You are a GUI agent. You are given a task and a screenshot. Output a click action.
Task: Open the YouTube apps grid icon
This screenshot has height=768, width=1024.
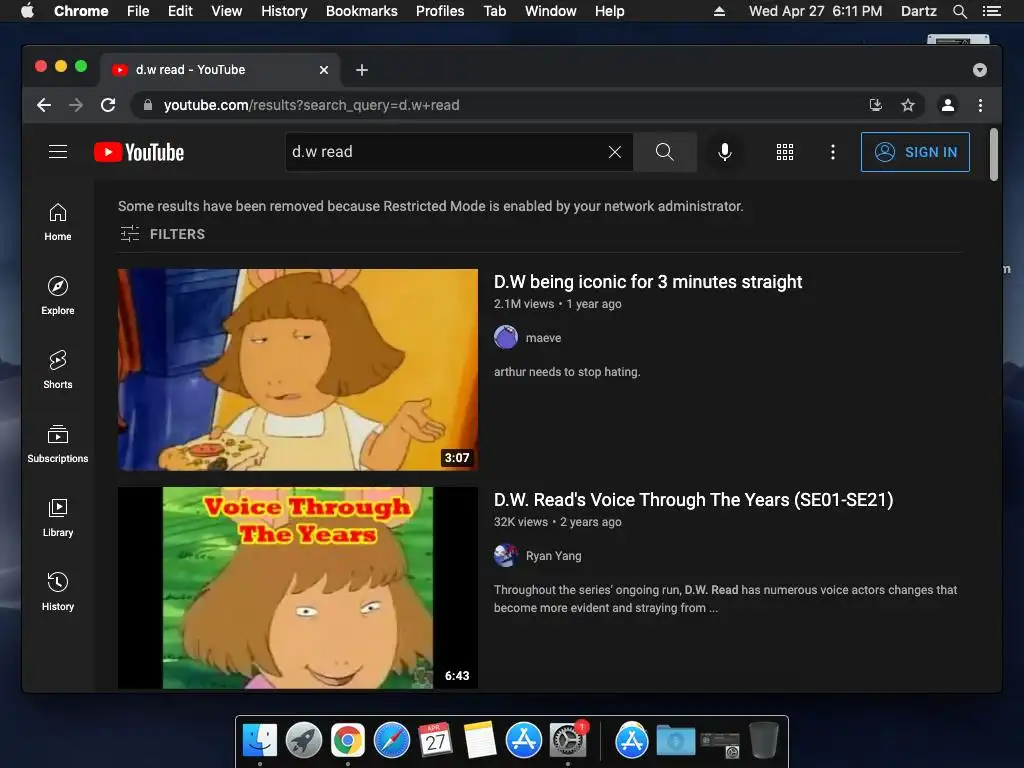point(784,152)
